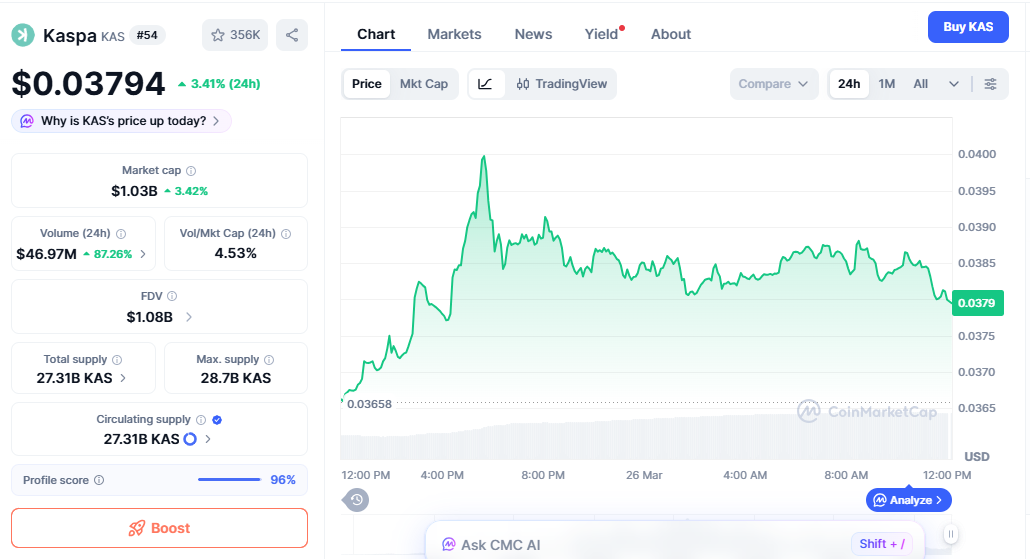Select Price chart mode
This screenshot has height=559, width=1030.
367,84
